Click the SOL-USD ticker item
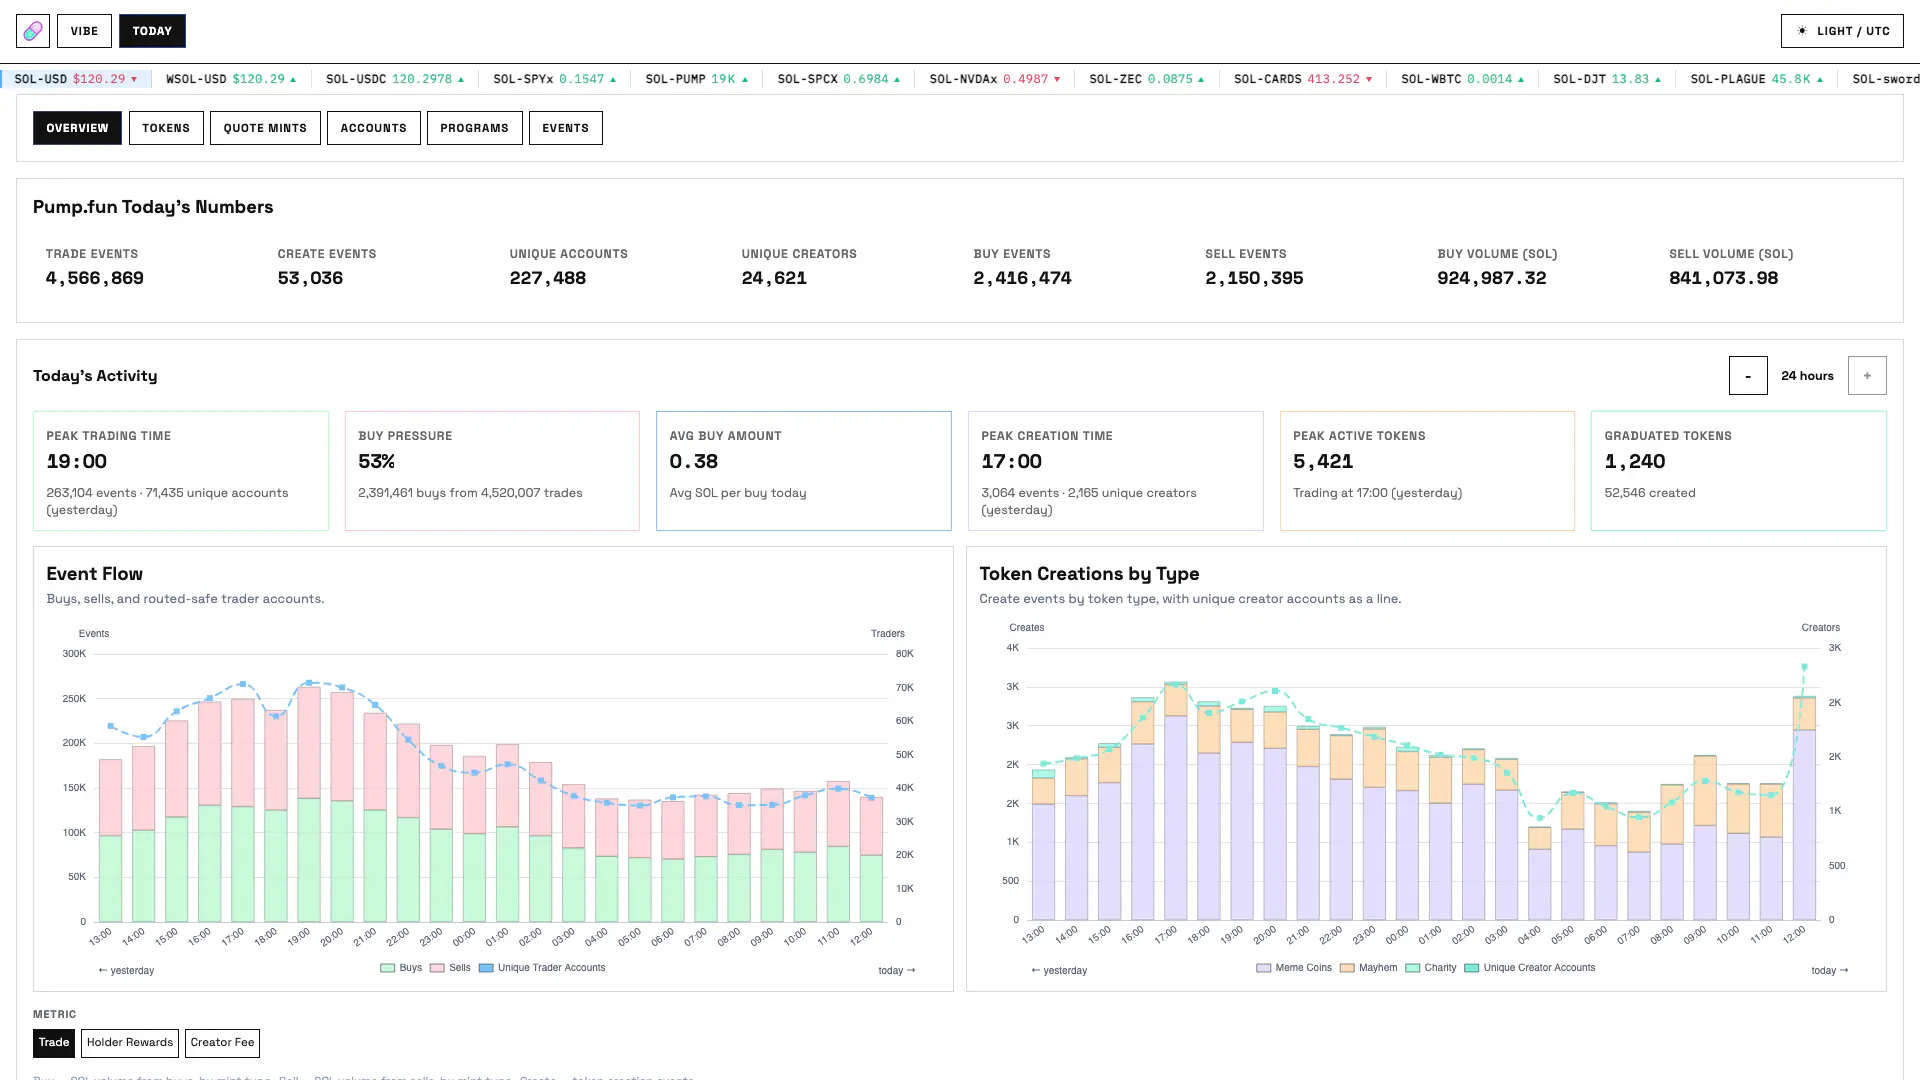1920x1080 pixels. (76, 79)
